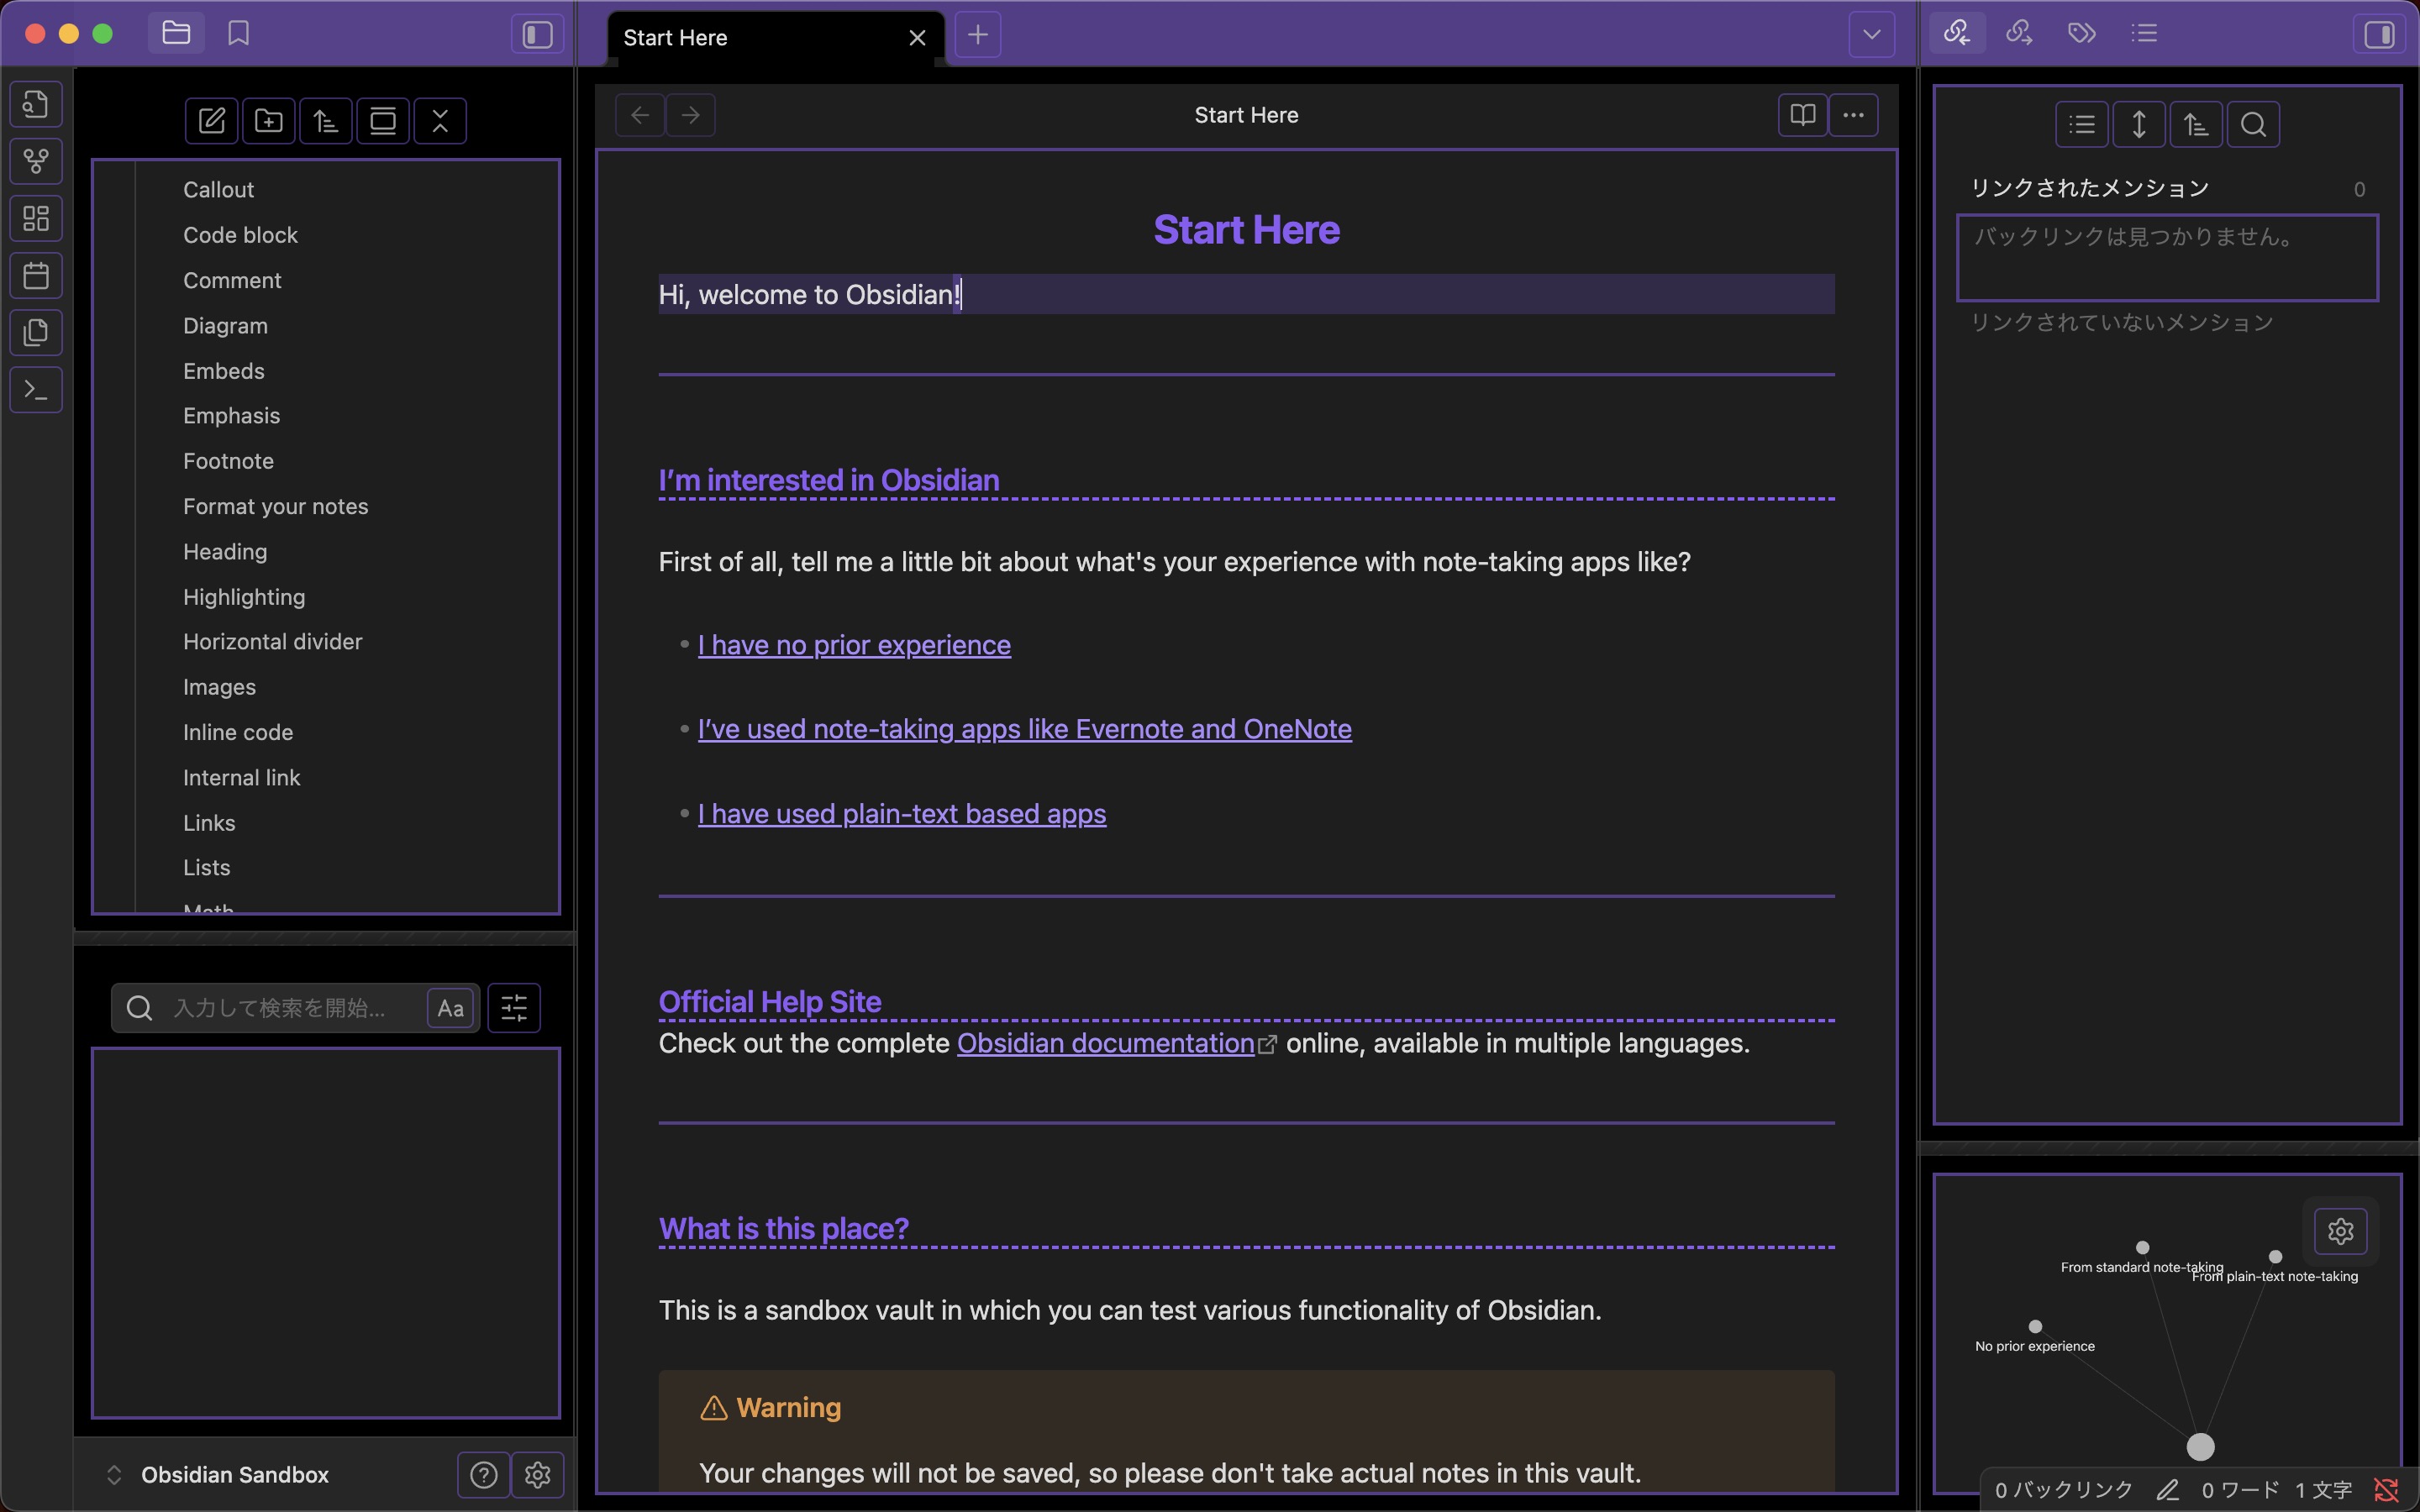Open the command palette terminal icon
2420x1512 pixels.
[x=36, y=390]
